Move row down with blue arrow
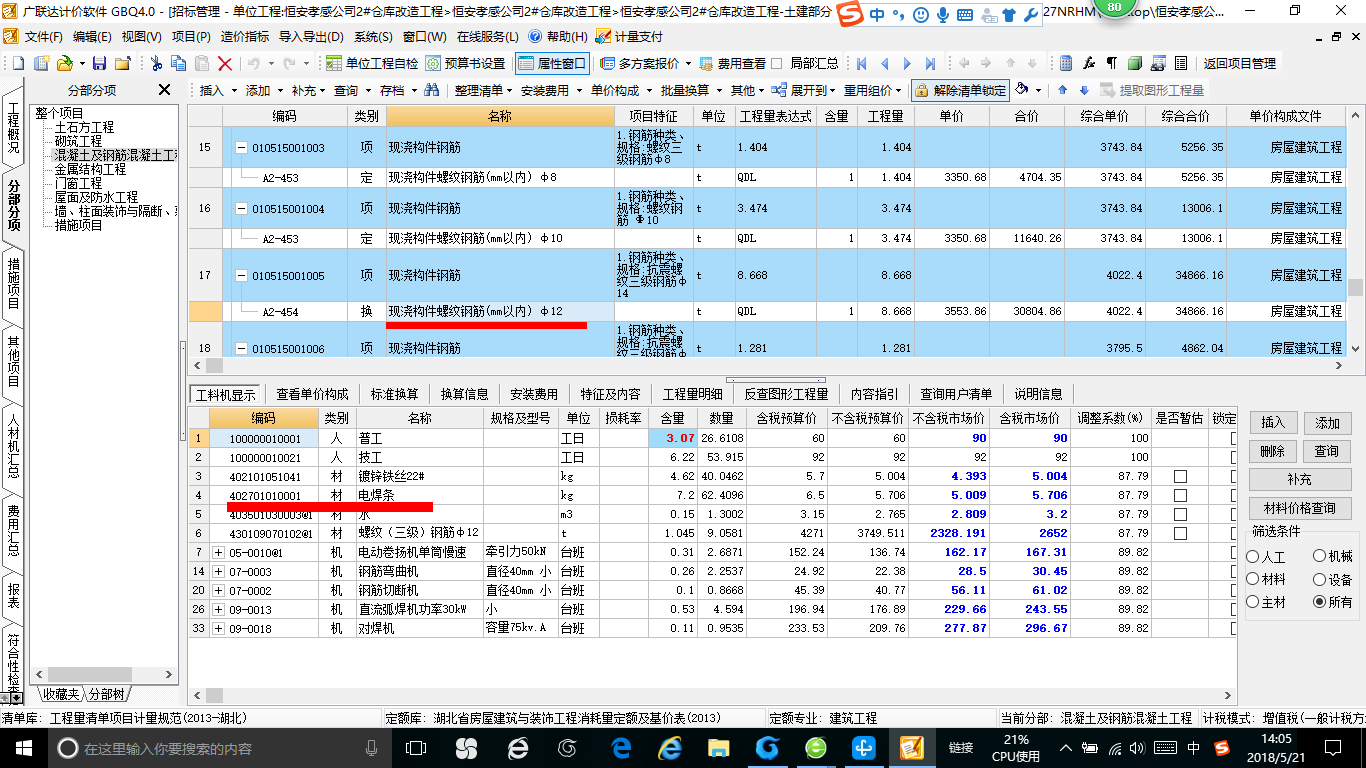1366x768 pixels. (x=1082, y=90)
